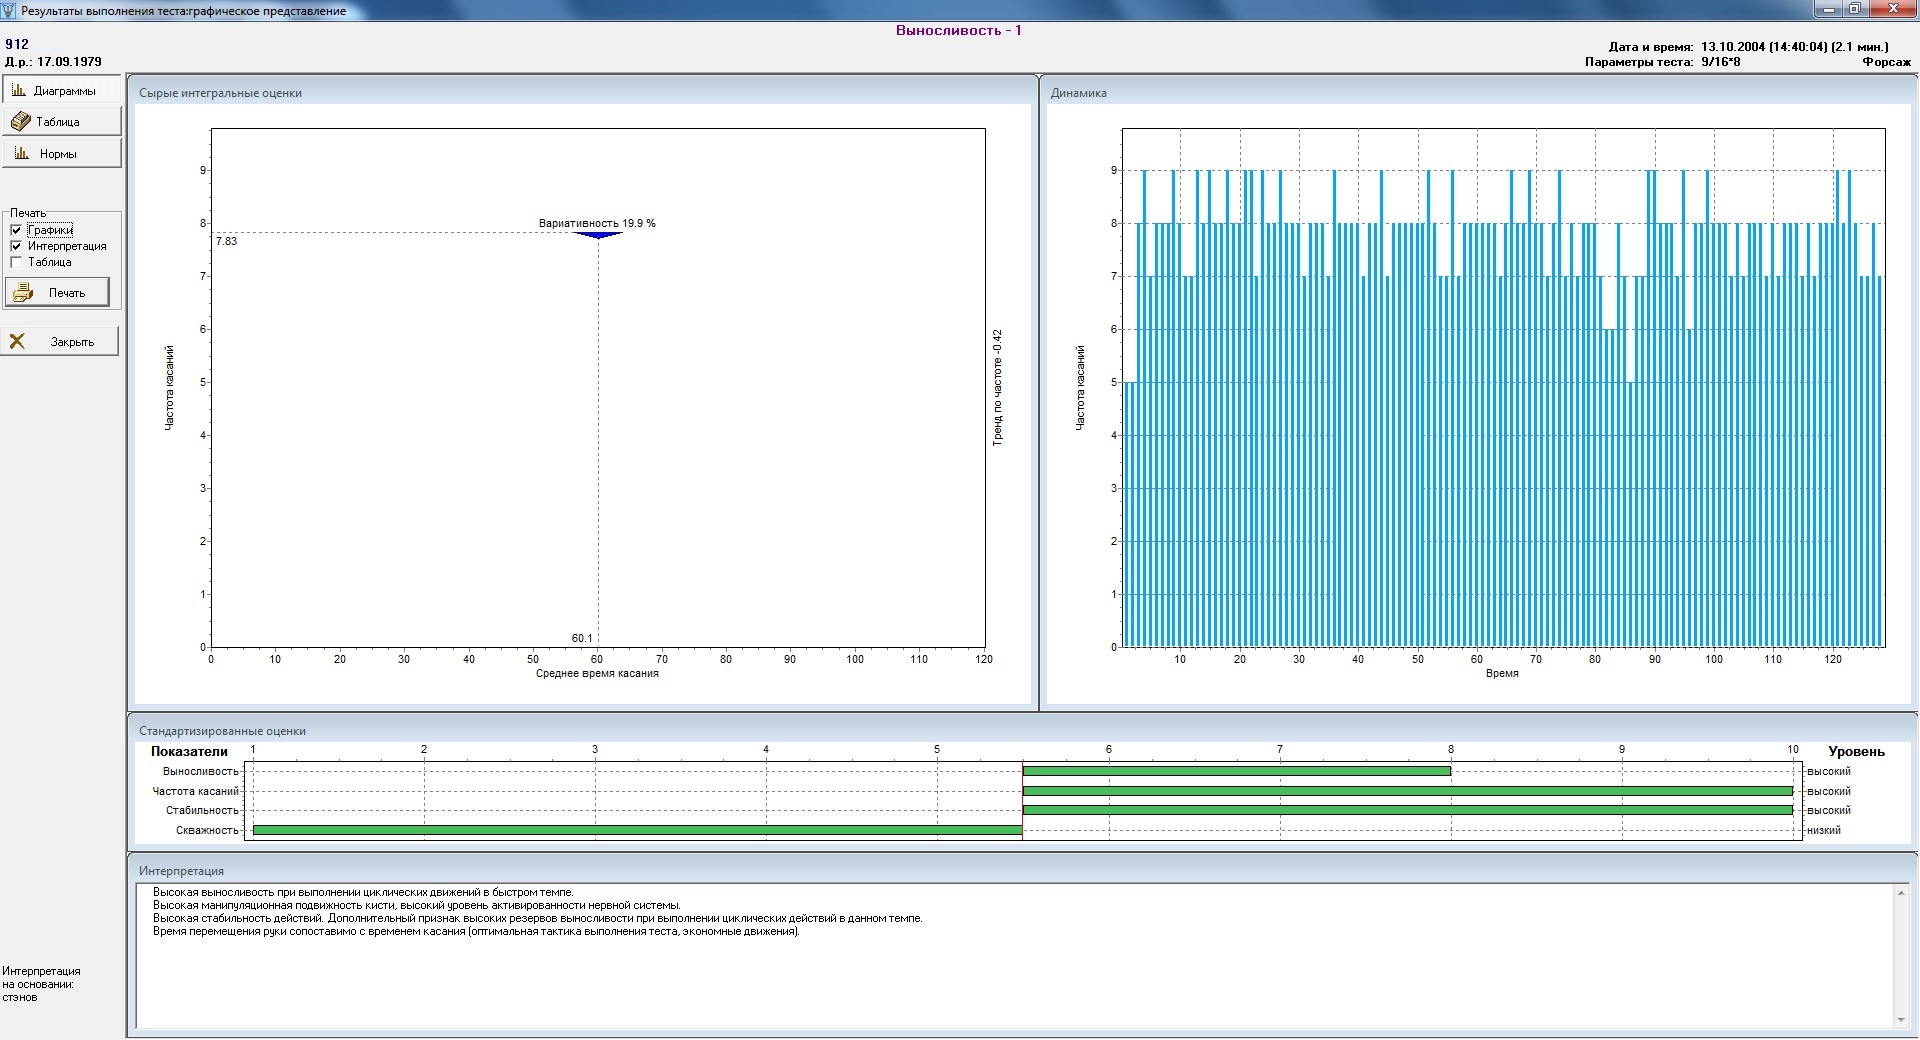Click the blue variability marker on chart
This screenshot has width=1920, height=1040.
598,235
